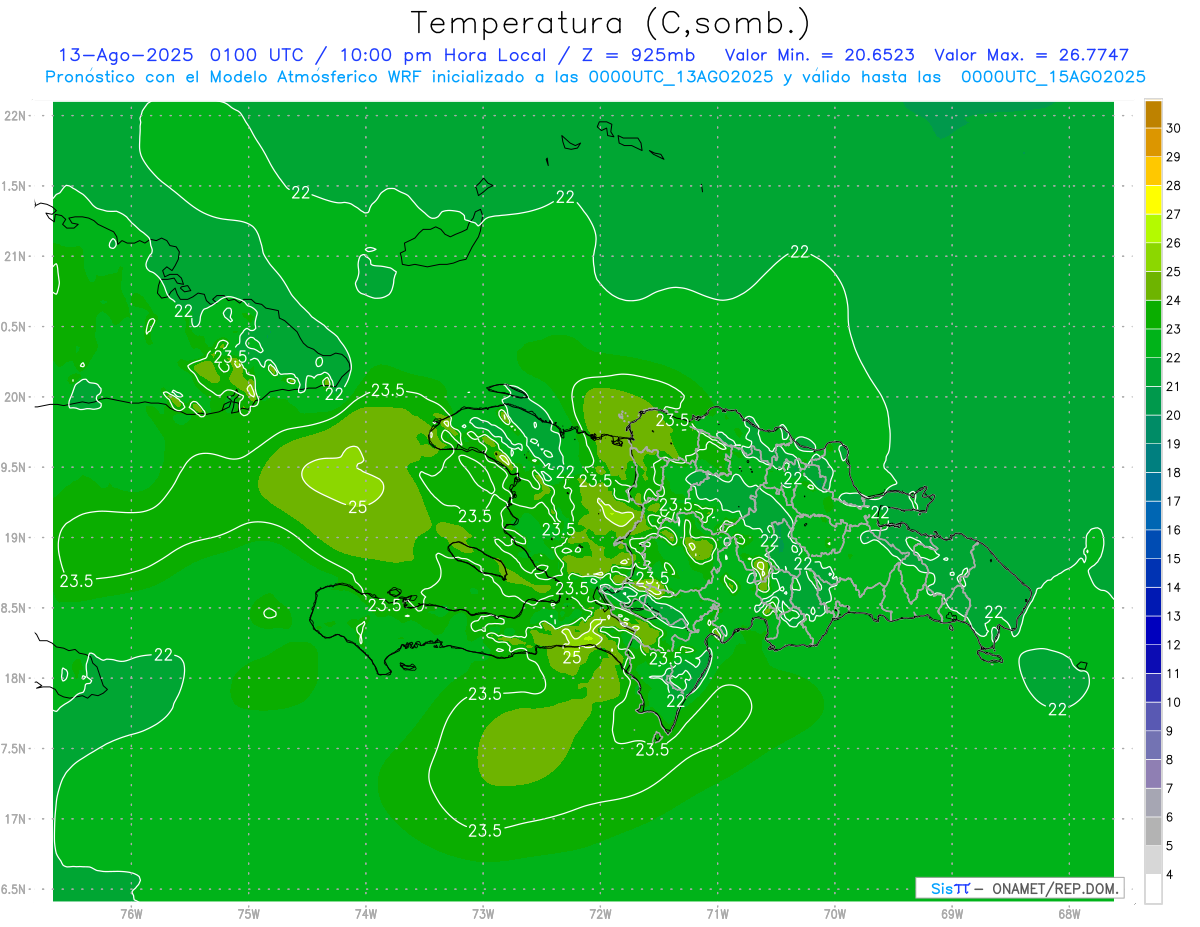Image resolution: width=1200 pixels, height=927 pixels.
Task: Click the title 'Temperatura (C,somb.)'
Action: click(x=611, y=24)
